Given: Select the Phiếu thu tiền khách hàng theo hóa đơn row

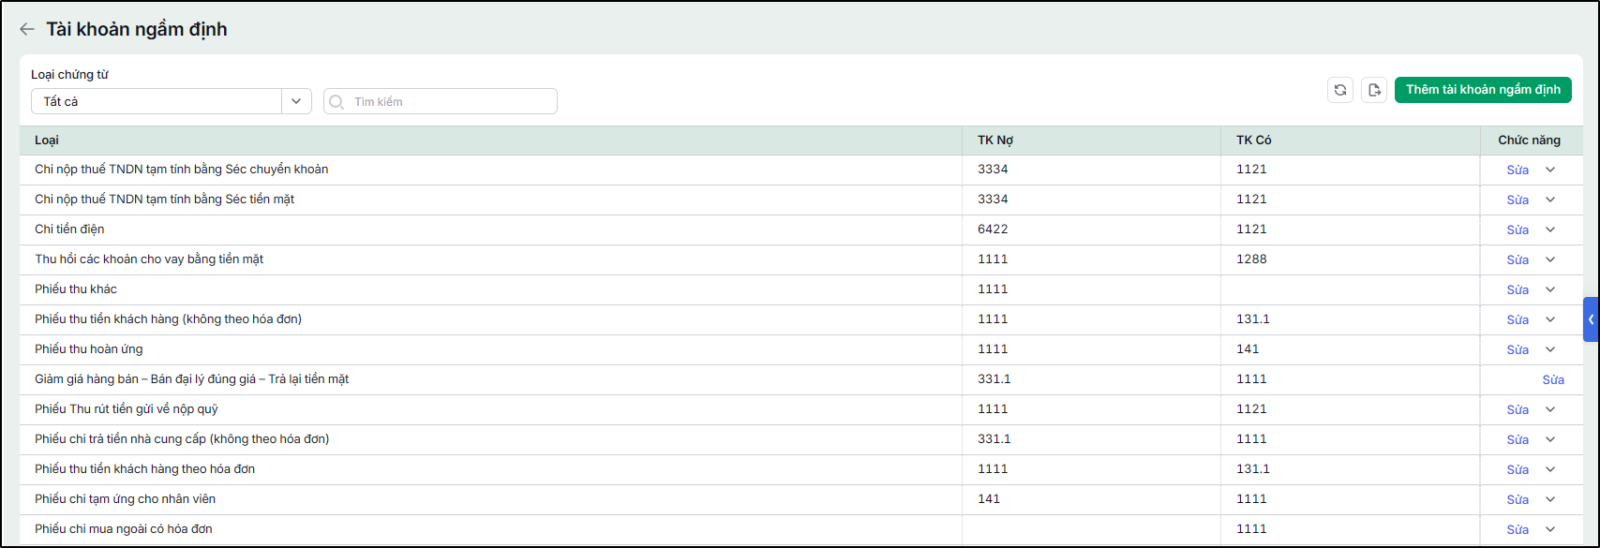Looking at the screenshot, I should (801, 469).
